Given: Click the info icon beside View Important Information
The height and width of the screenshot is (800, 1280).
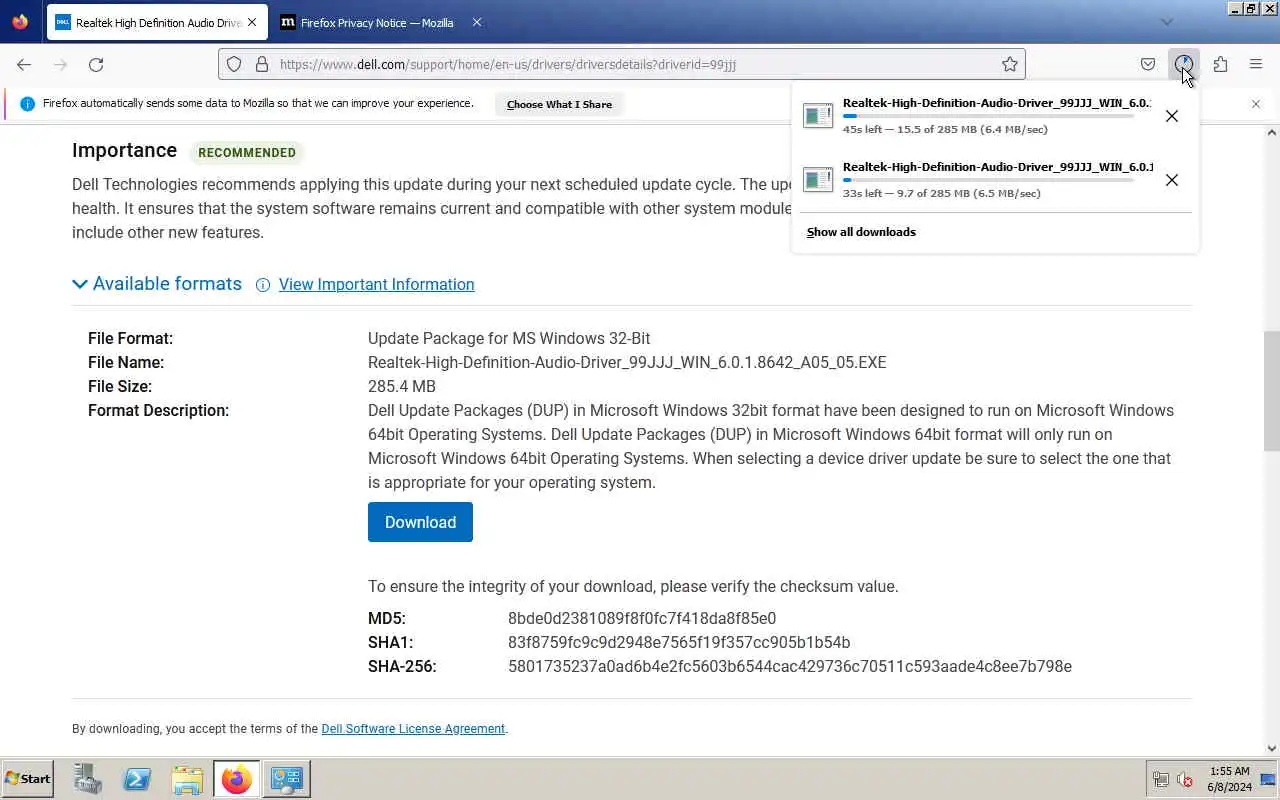Looking at the screenshot, I should tap(263, 285).
